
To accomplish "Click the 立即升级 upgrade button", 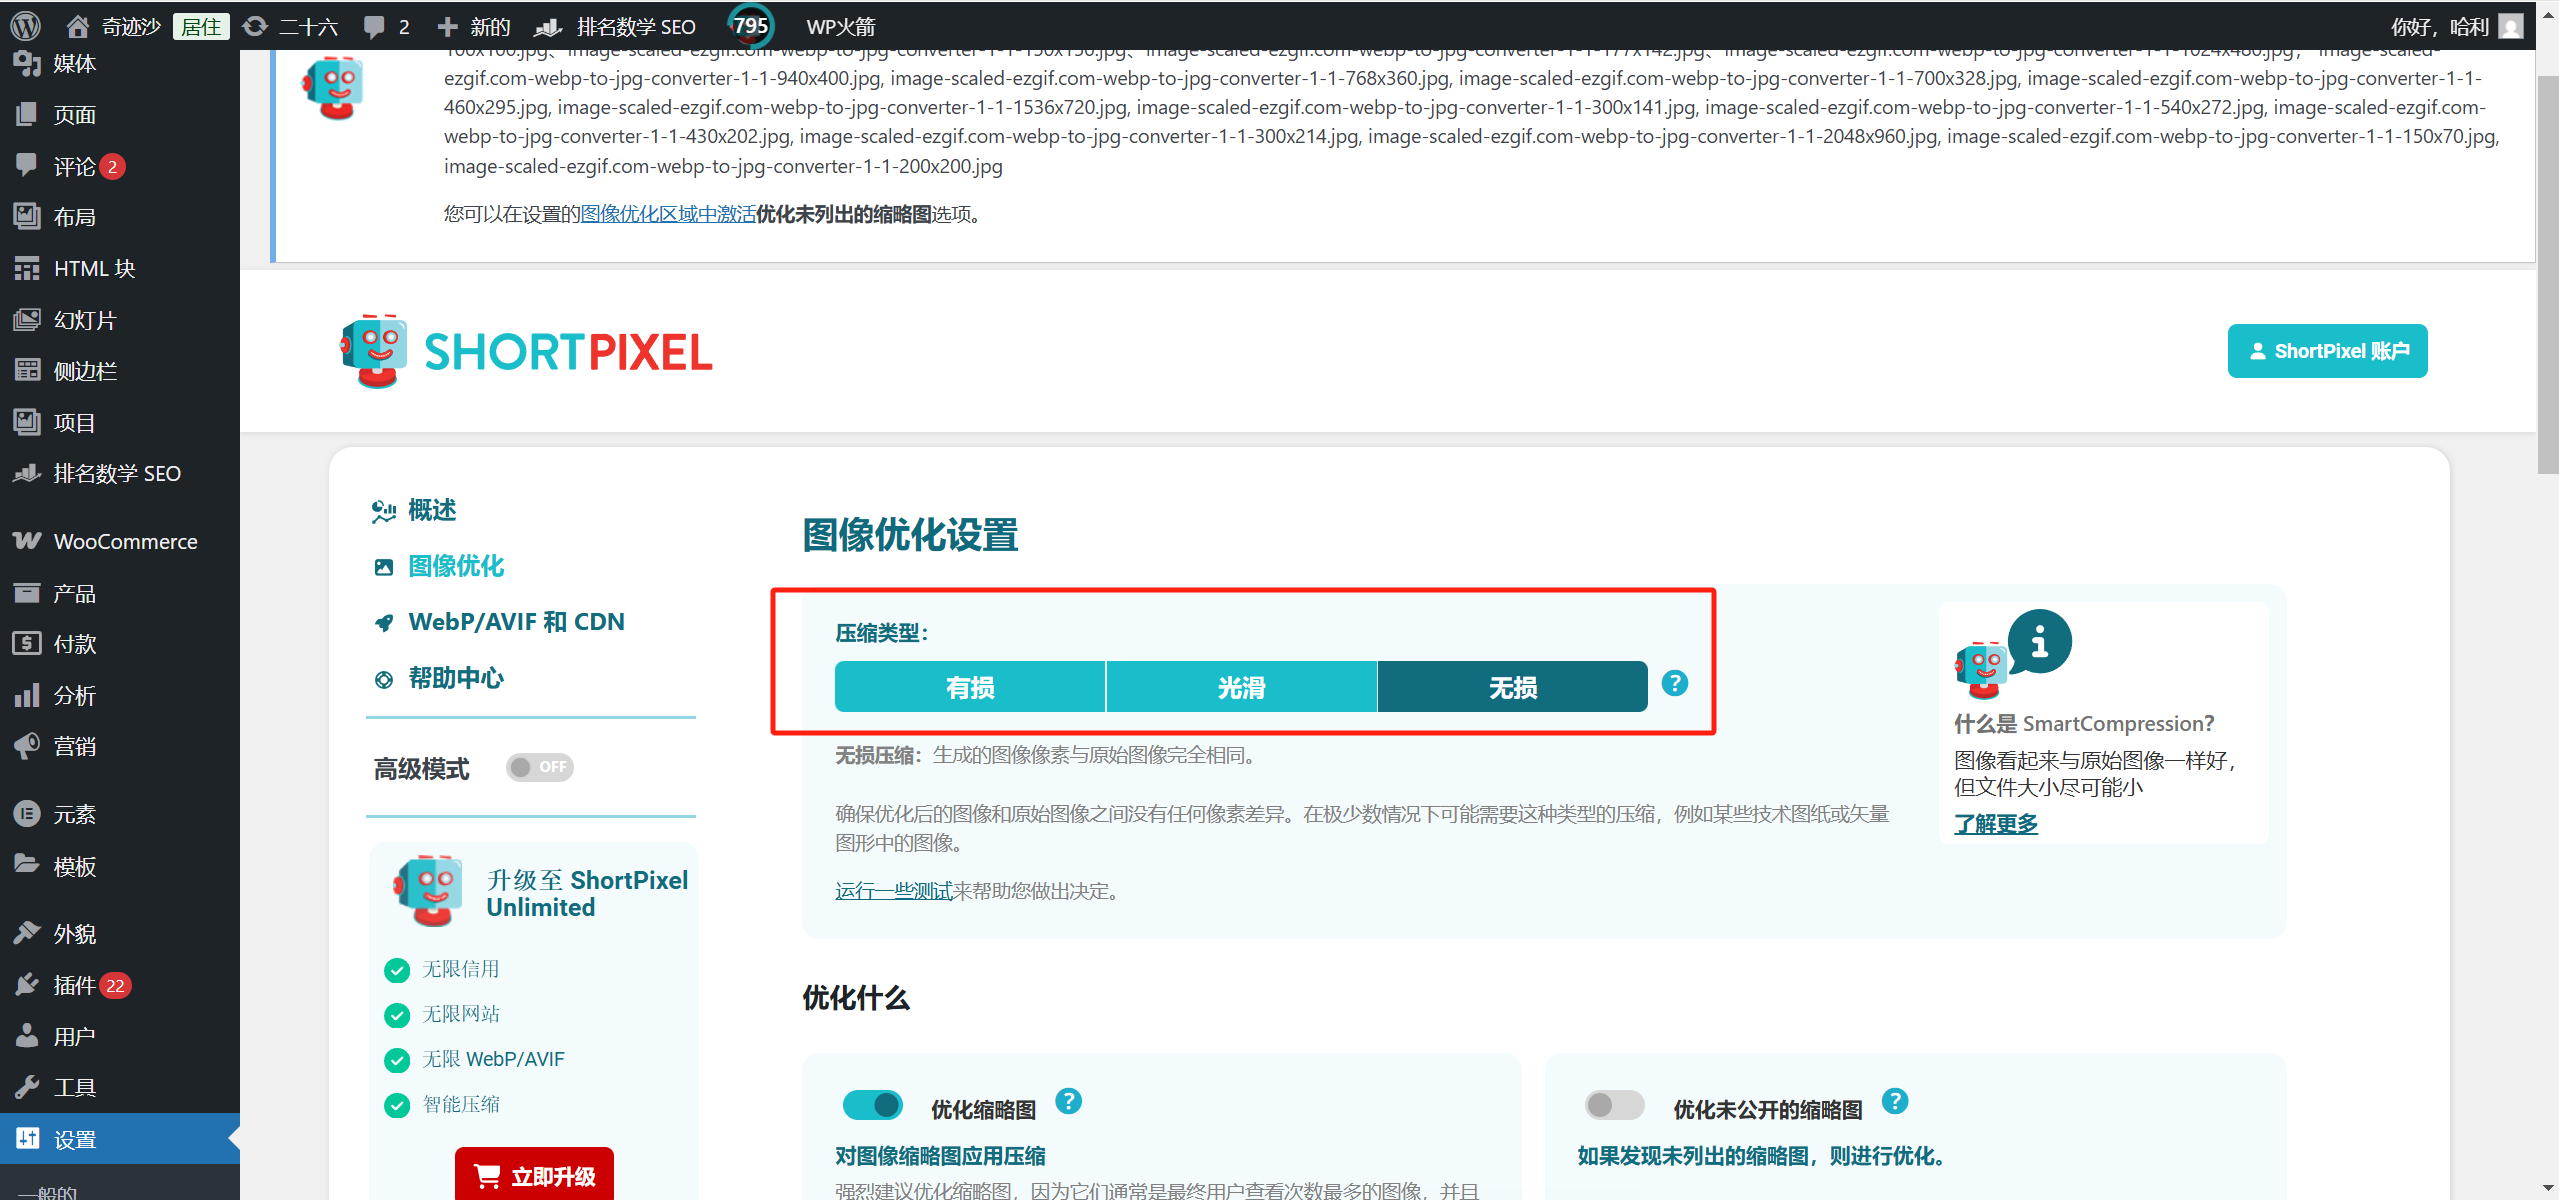I will (534, 1176).
